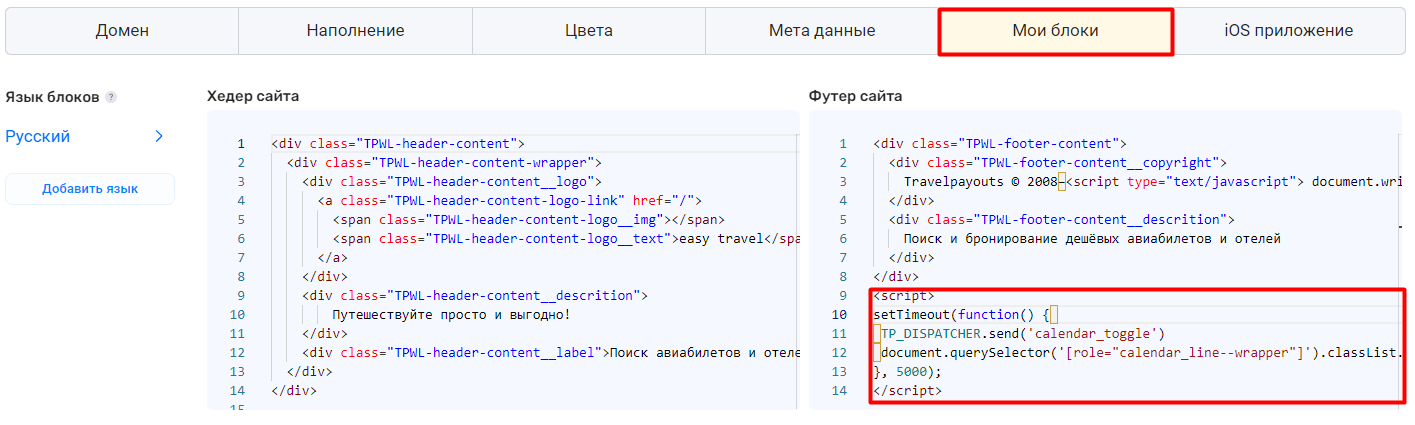Click the 'Путешествуйте просто и выгодно!' line
This screenshot has width=1415, height=425.
click(451, 315)
